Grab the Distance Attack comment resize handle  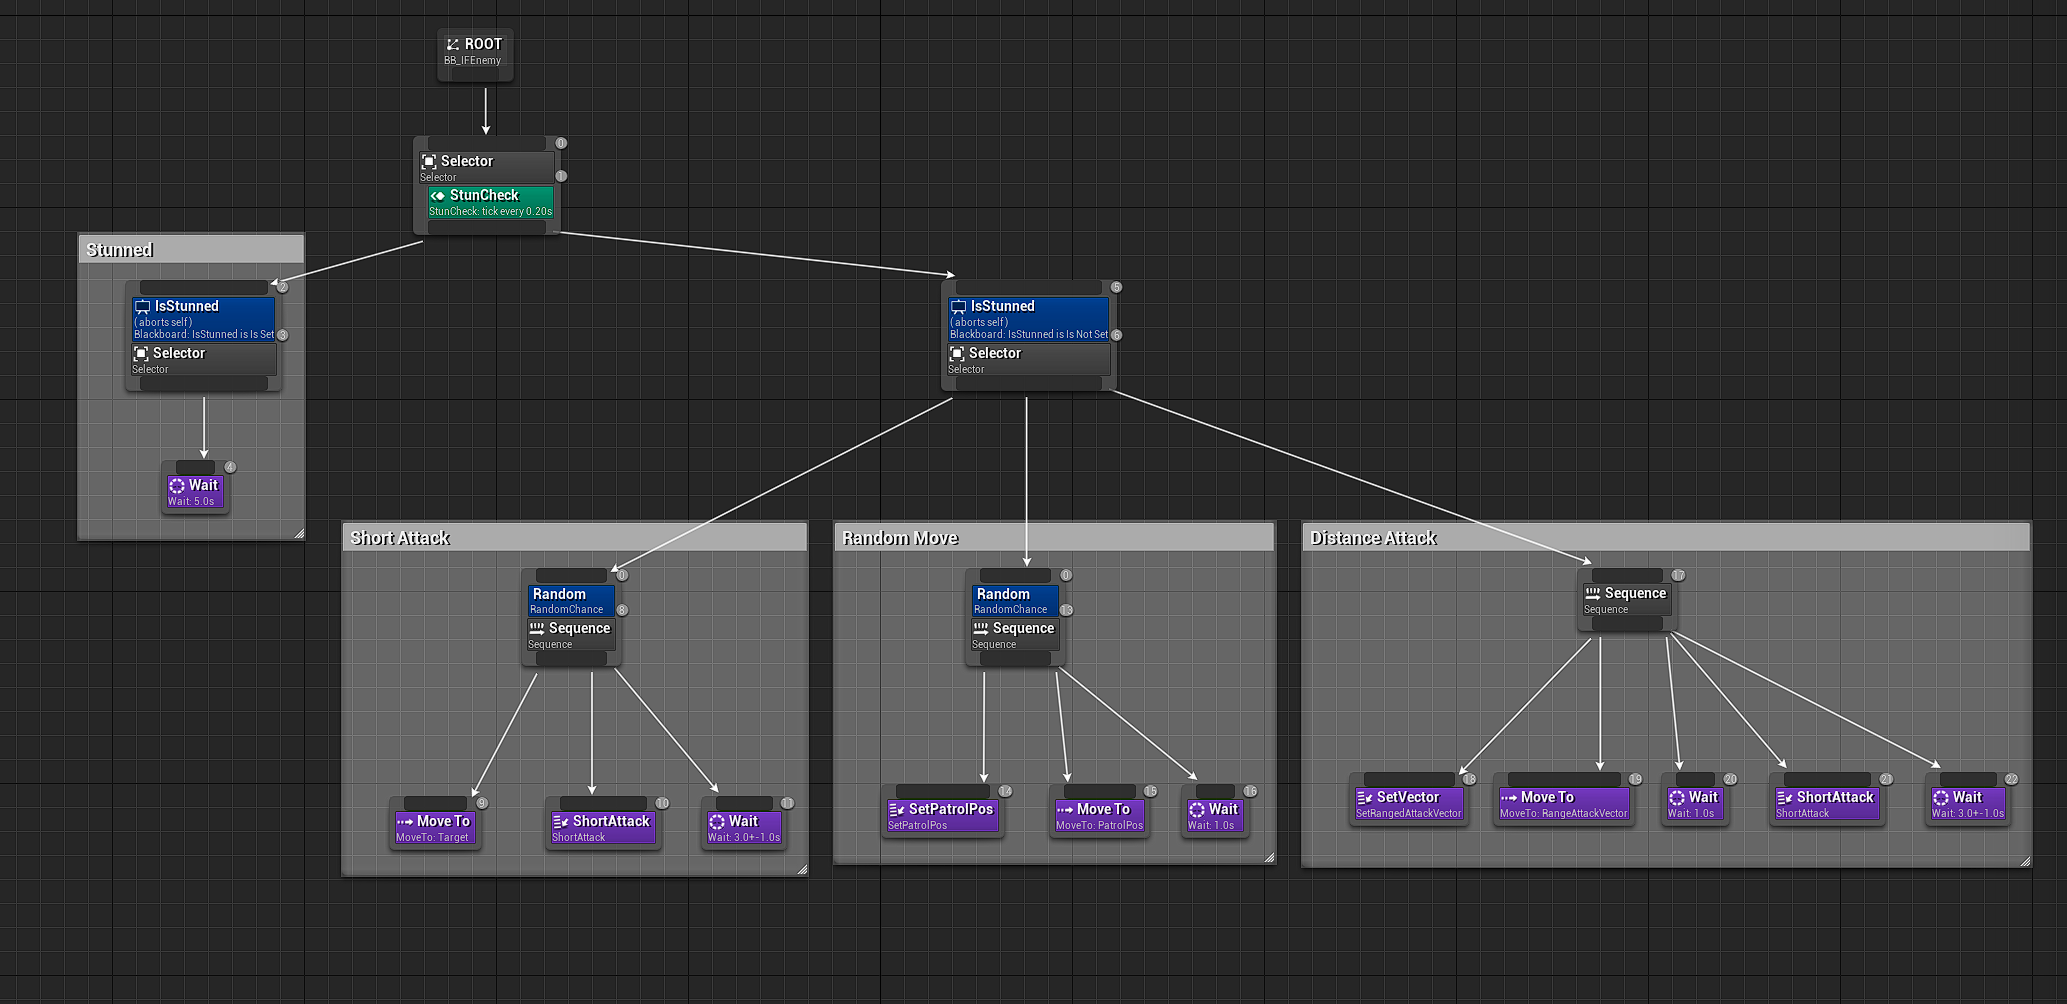pos(2026,861)
